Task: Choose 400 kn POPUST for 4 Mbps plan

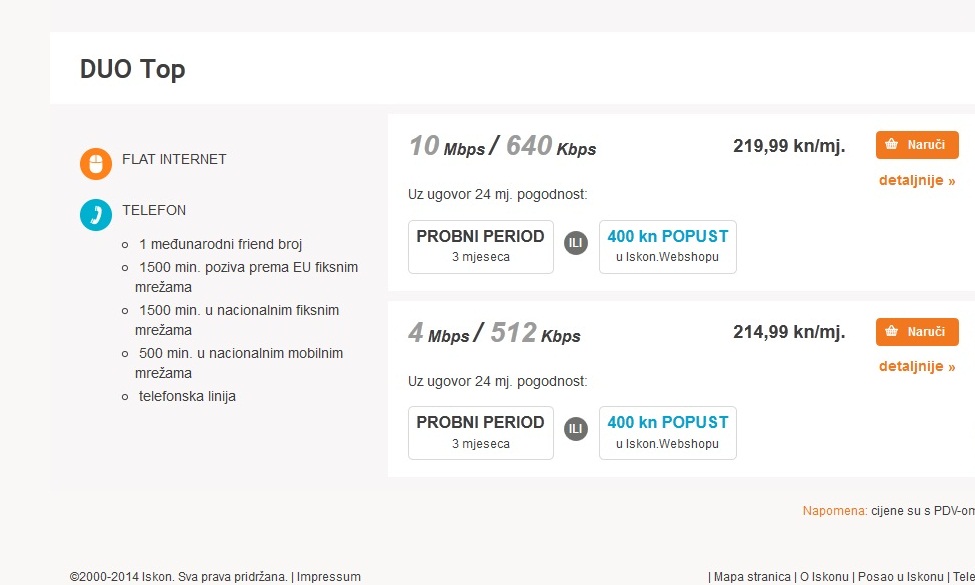Action: (668, 432)
